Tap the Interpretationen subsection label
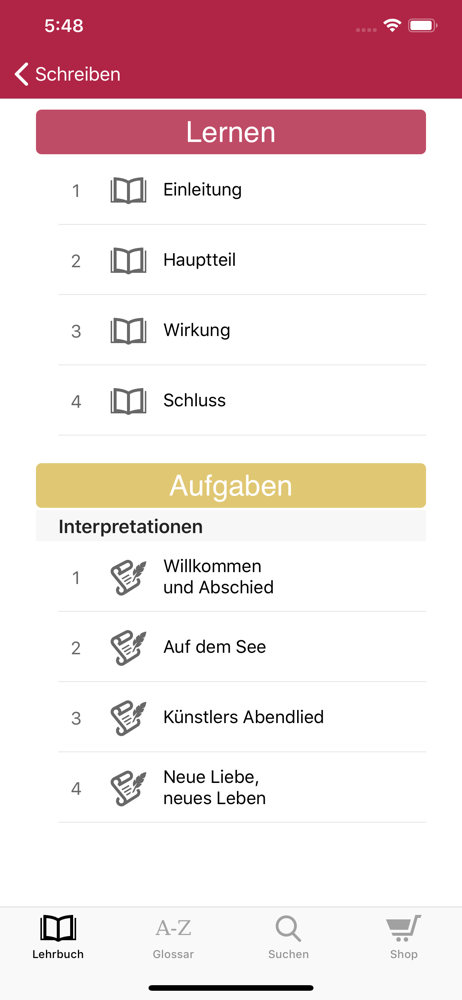Viewport: 462px width, 1000px height. [131, 527]
